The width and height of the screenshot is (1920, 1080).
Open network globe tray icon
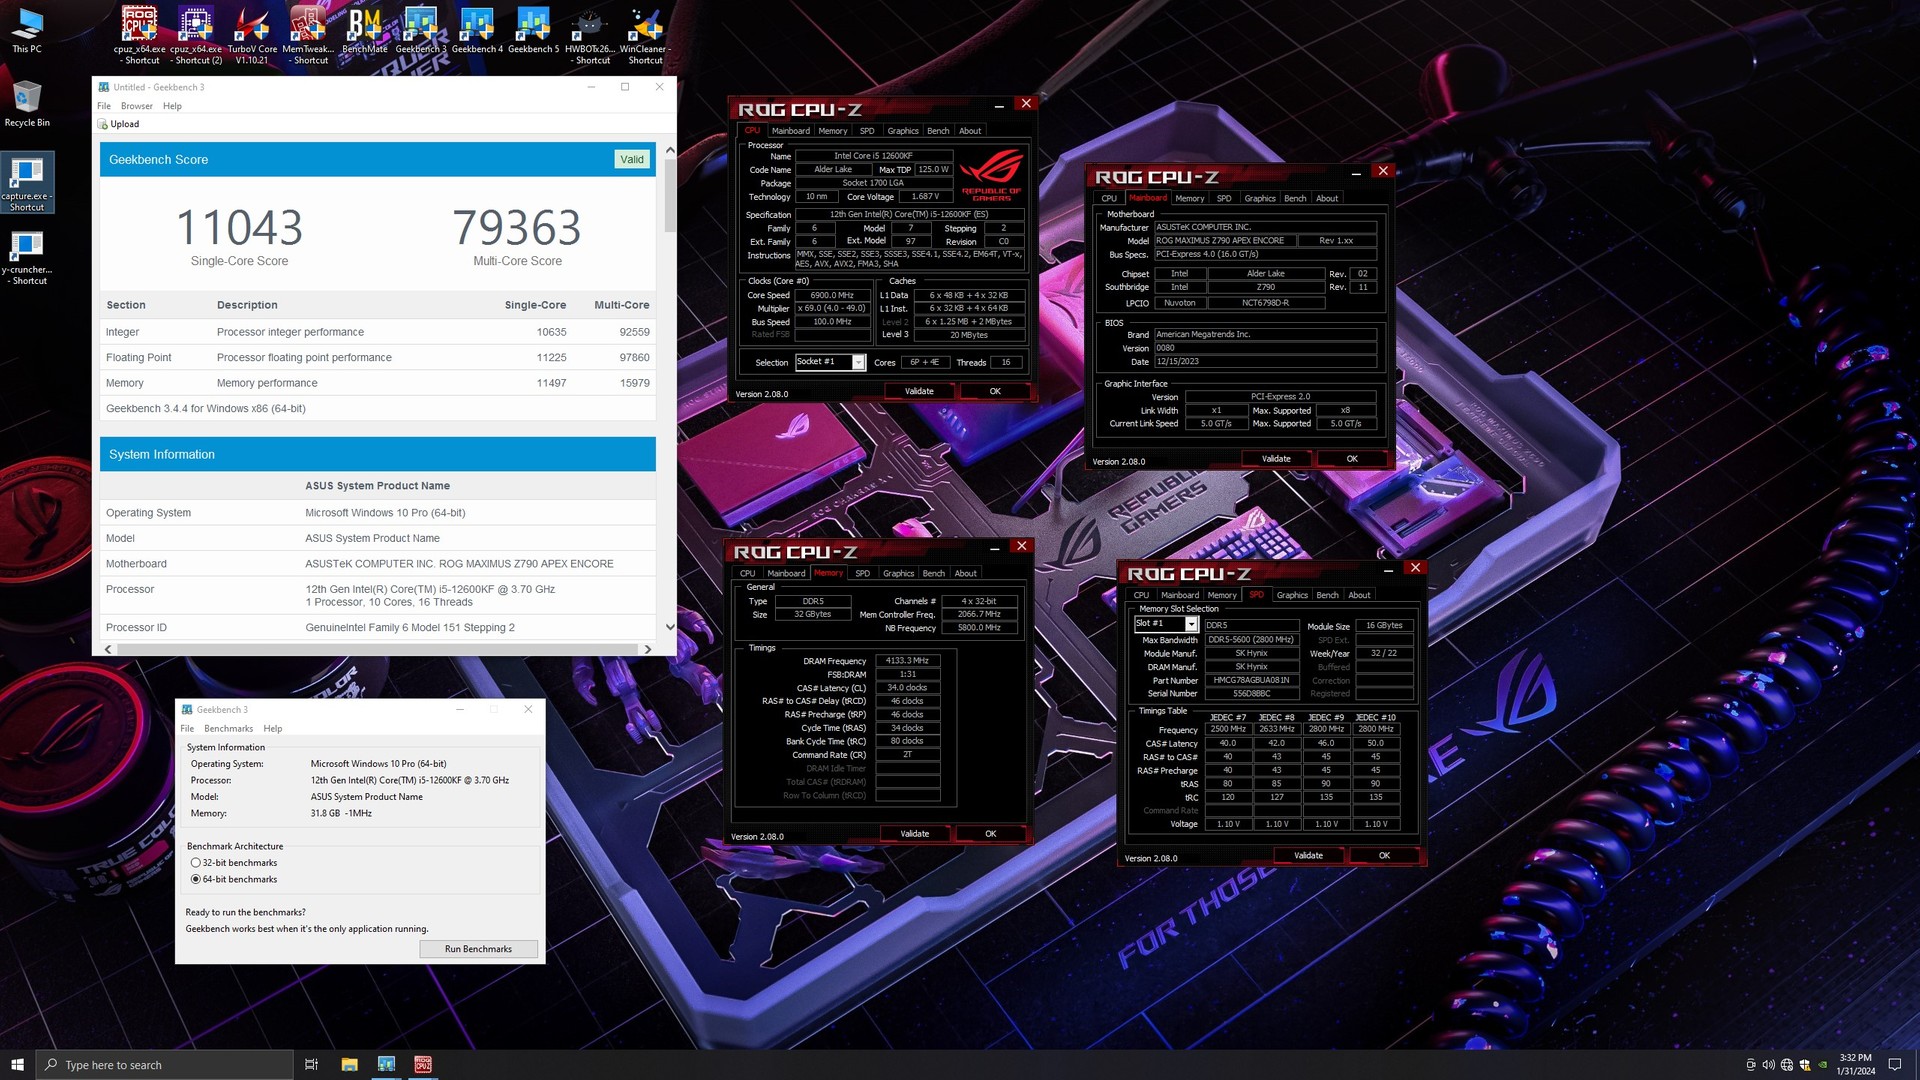point(1786,1064)
